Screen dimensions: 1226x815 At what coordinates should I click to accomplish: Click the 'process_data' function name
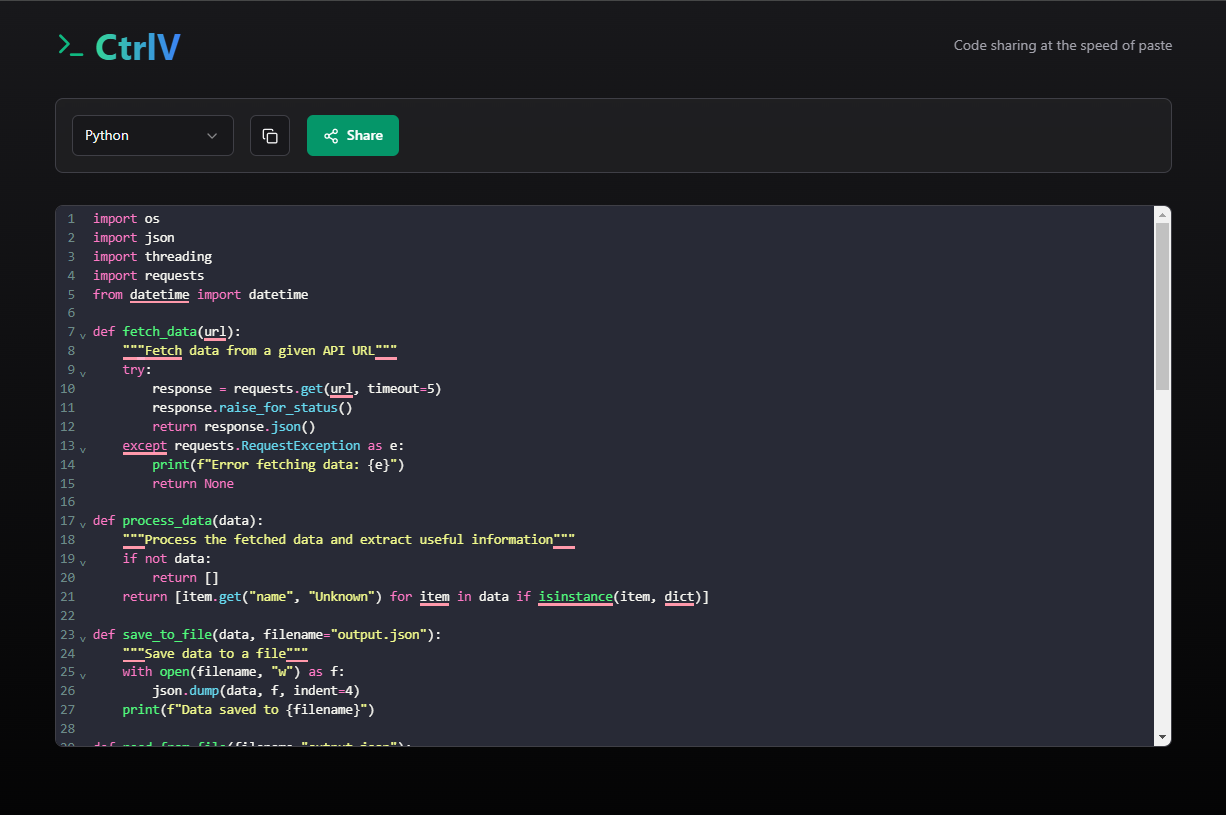pyautogui.click(x=167, y=521)
